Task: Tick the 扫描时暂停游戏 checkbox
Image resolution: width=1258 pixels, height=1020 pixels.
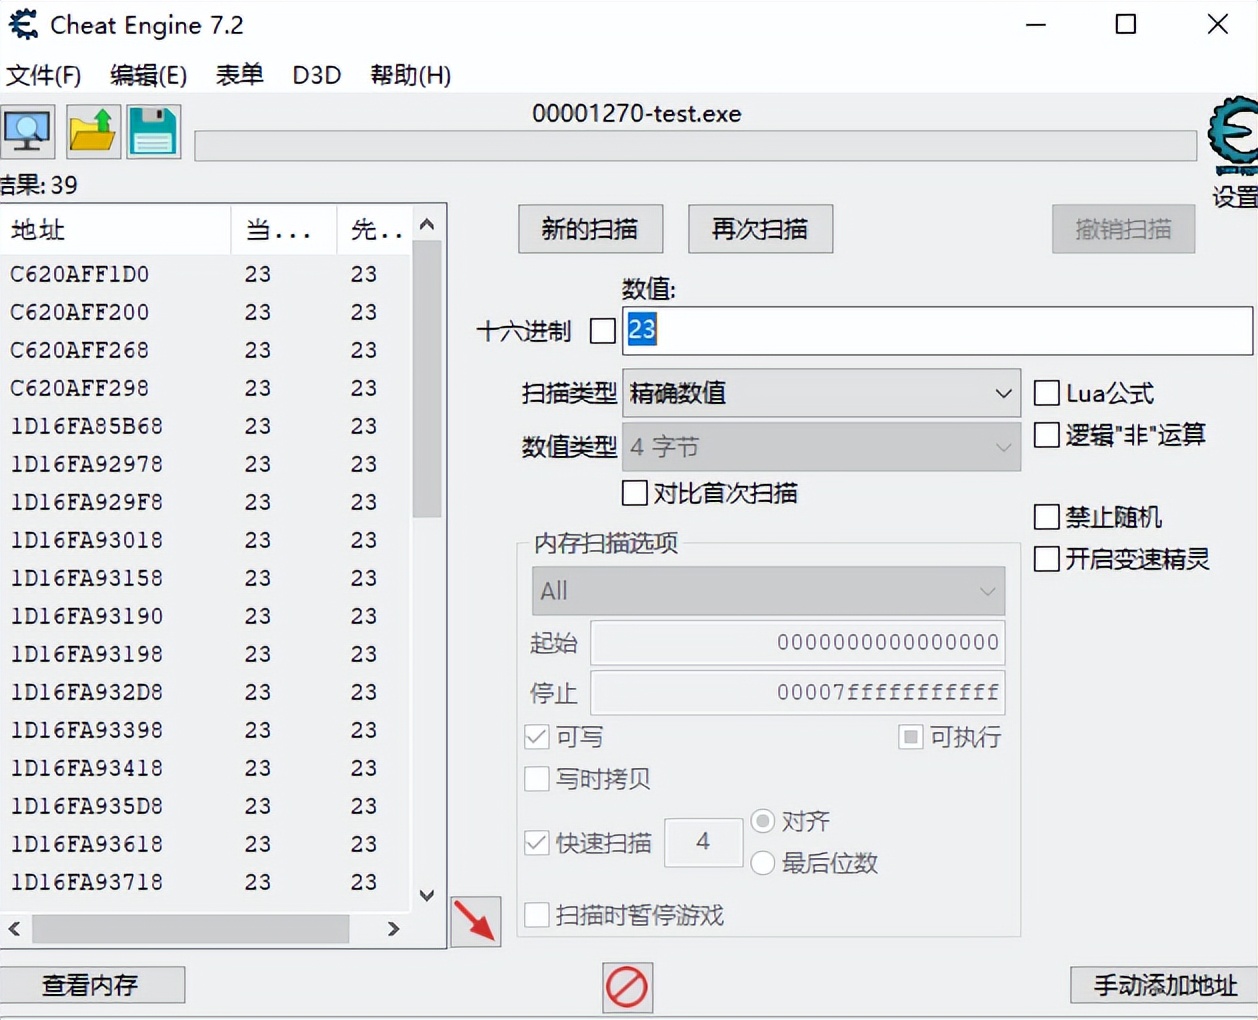Action: 537,914
